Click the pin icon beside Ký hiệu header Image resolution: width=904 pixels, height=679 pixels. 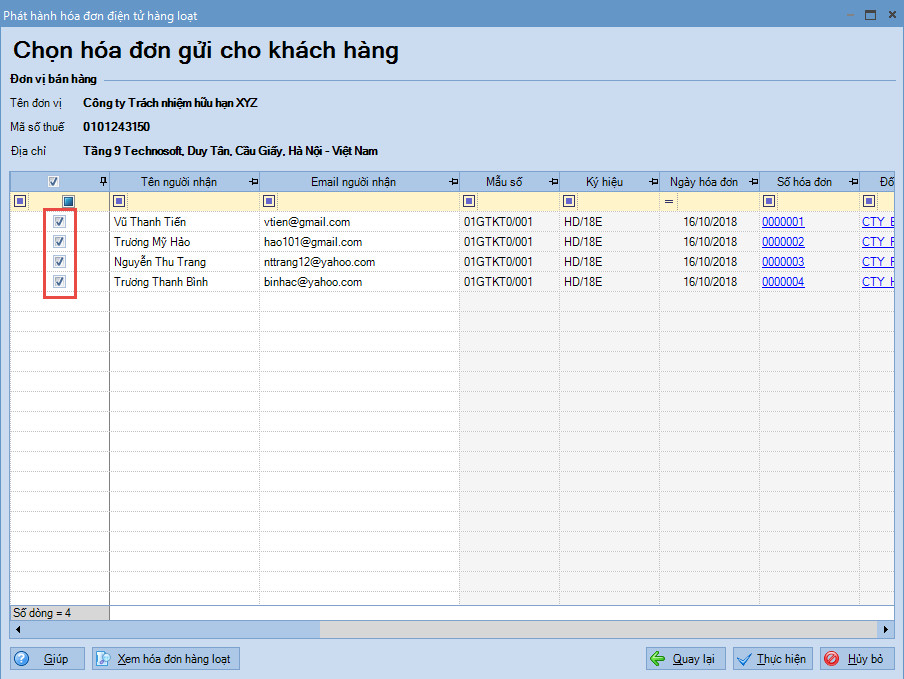pyautogui.click(x=654, y=181)
